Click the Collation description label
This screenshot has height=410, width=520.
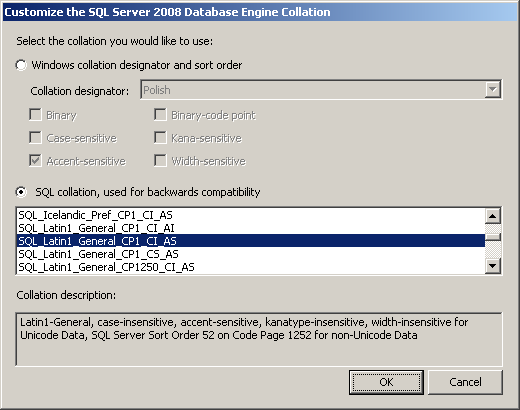coord(66,295)
